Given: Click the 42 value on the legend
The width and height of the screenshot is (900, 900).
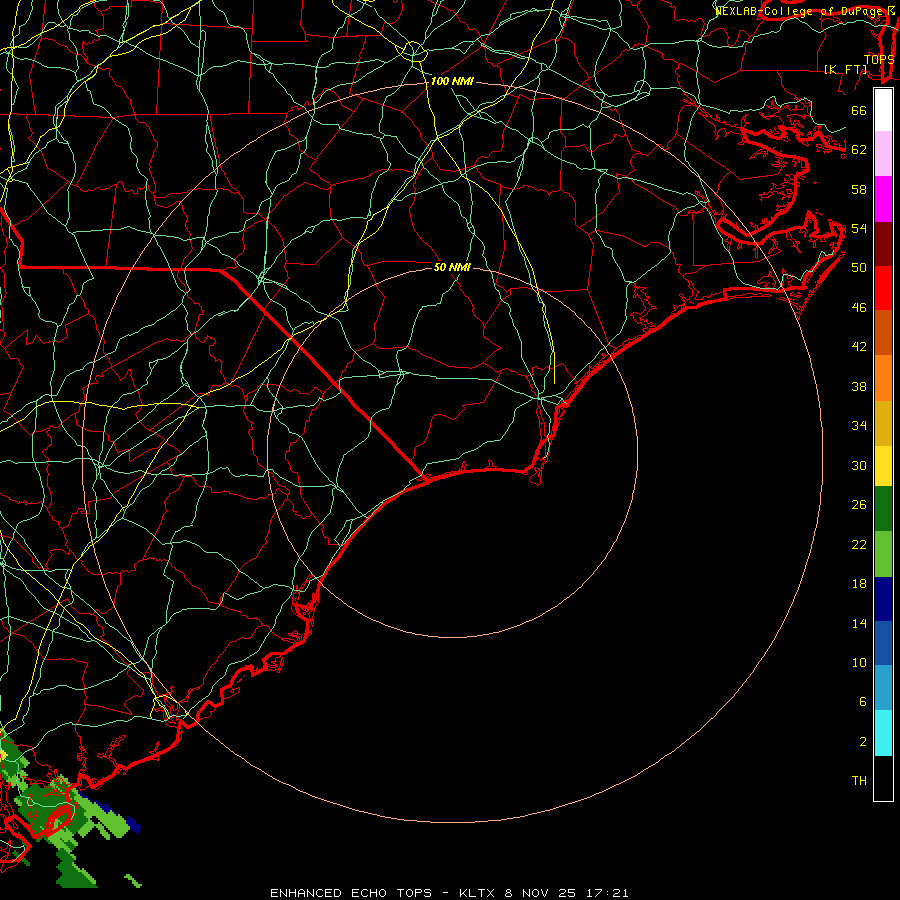Looking at the screenshot, I should pyautogui.click(x=859, y=347).
